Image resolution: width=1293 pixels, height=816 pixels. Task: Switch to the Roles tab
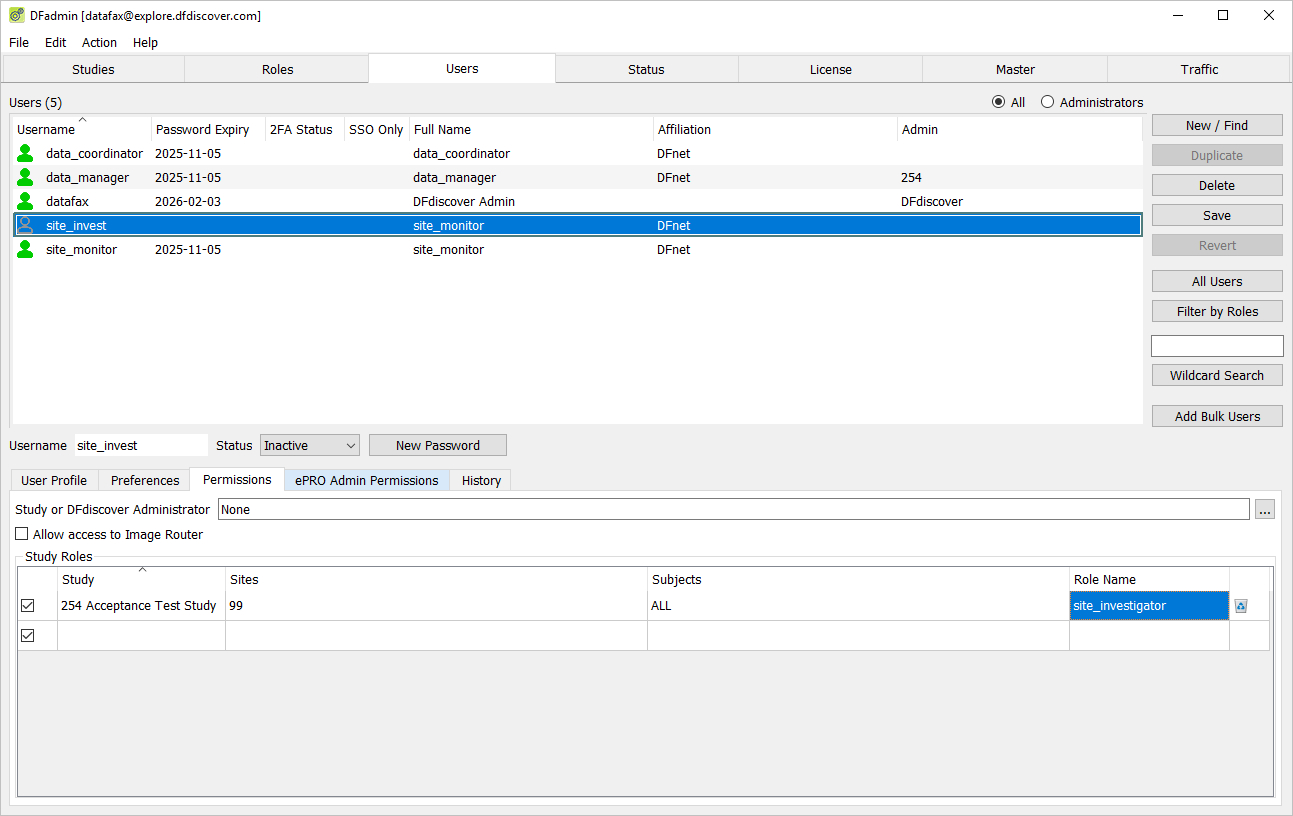(x=277, y=69)
